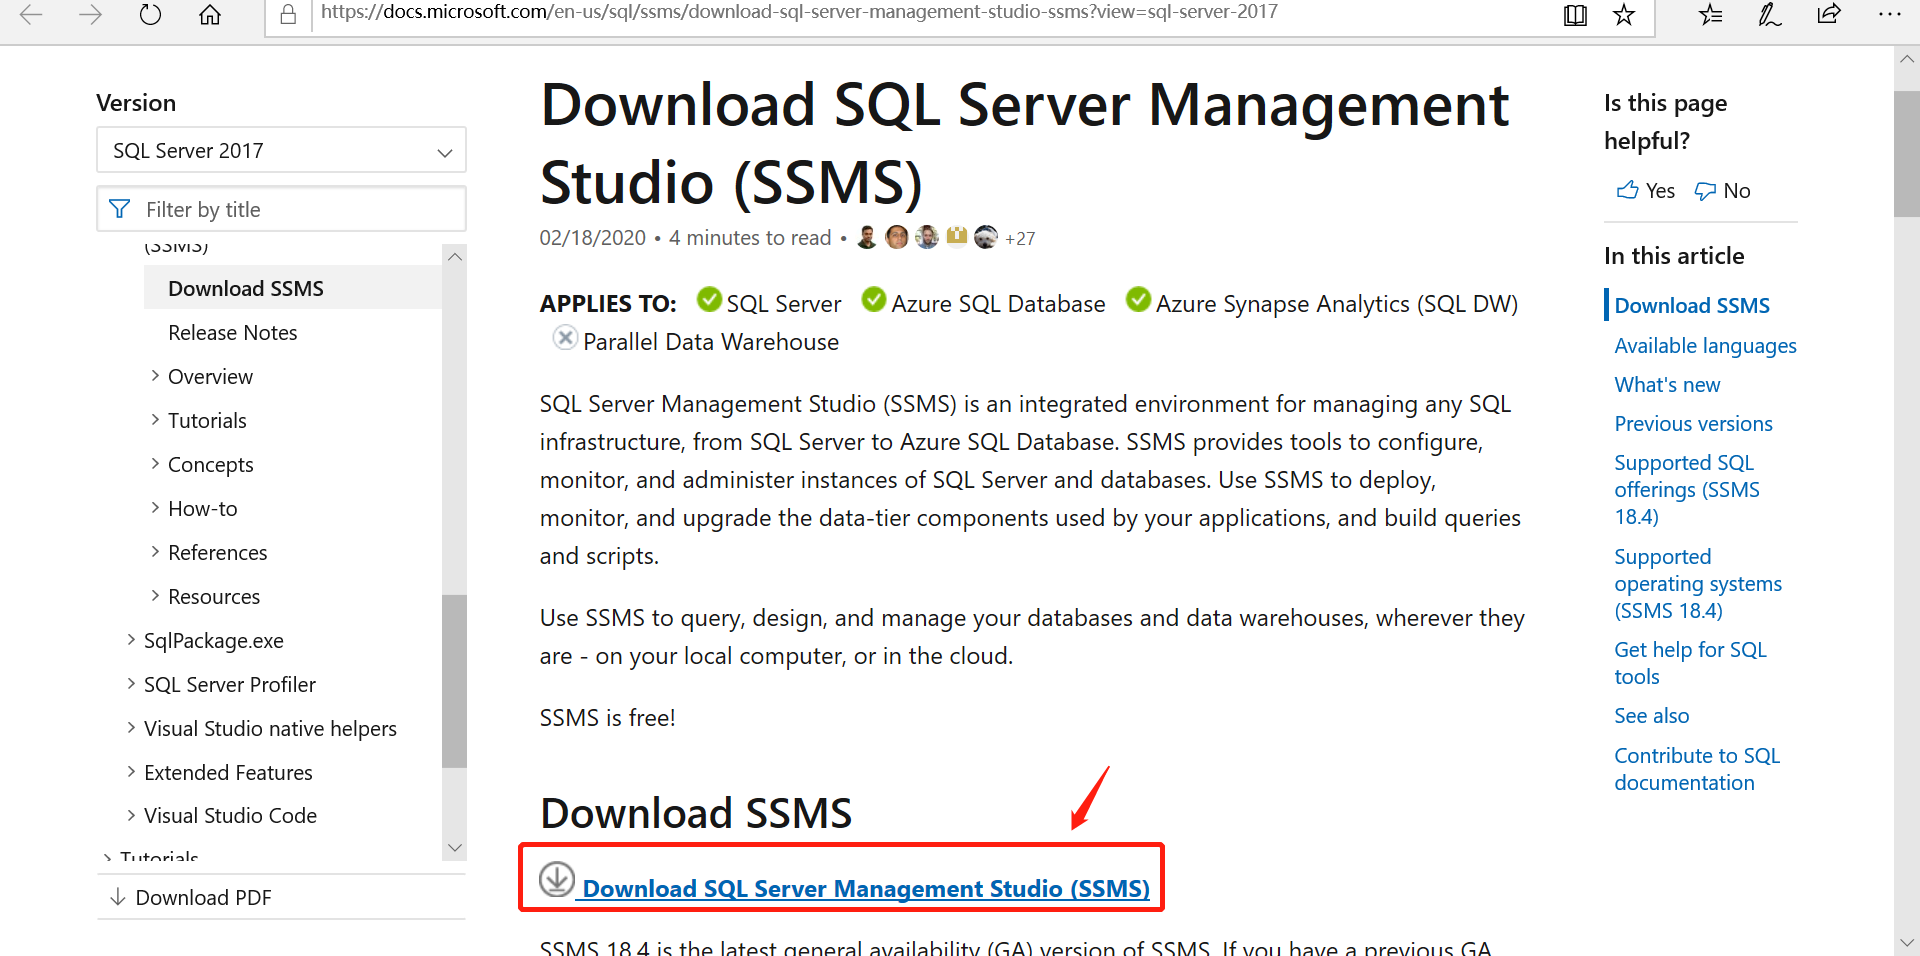Expand the Concepts tree node

155,464
